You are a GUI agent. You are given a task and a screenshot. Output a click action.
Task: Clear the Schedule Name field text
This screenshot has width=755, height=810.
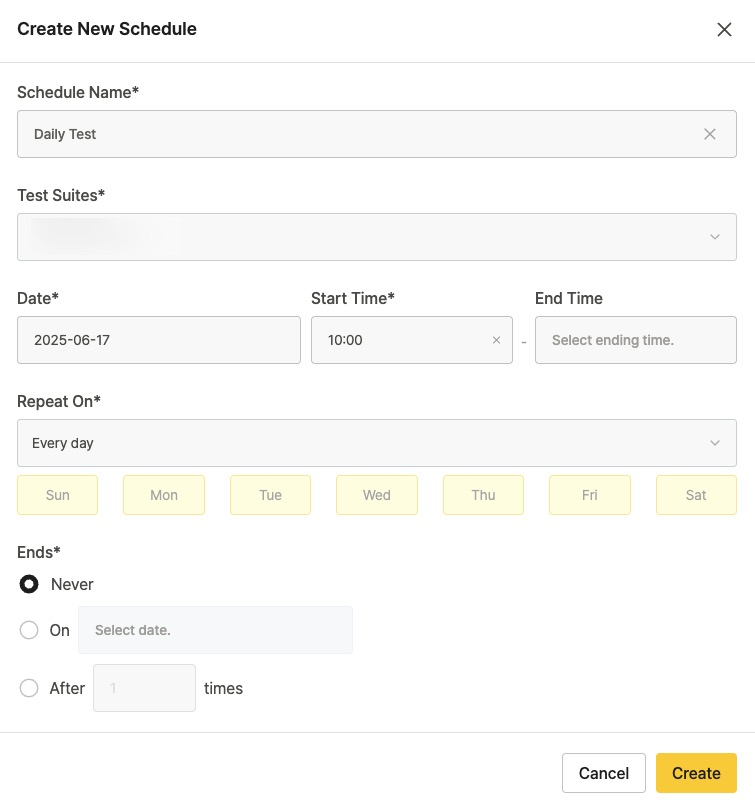click(x=710, y=134)
